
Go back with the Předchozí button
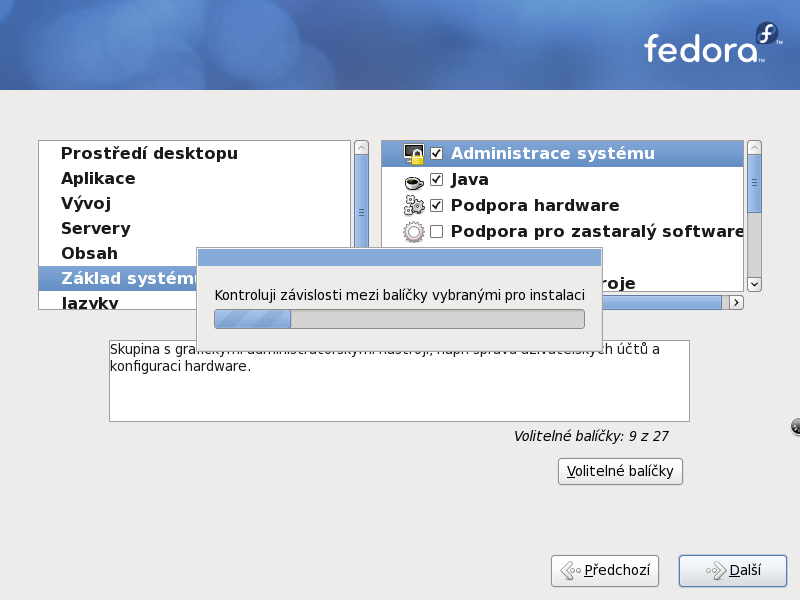point(605,570)
